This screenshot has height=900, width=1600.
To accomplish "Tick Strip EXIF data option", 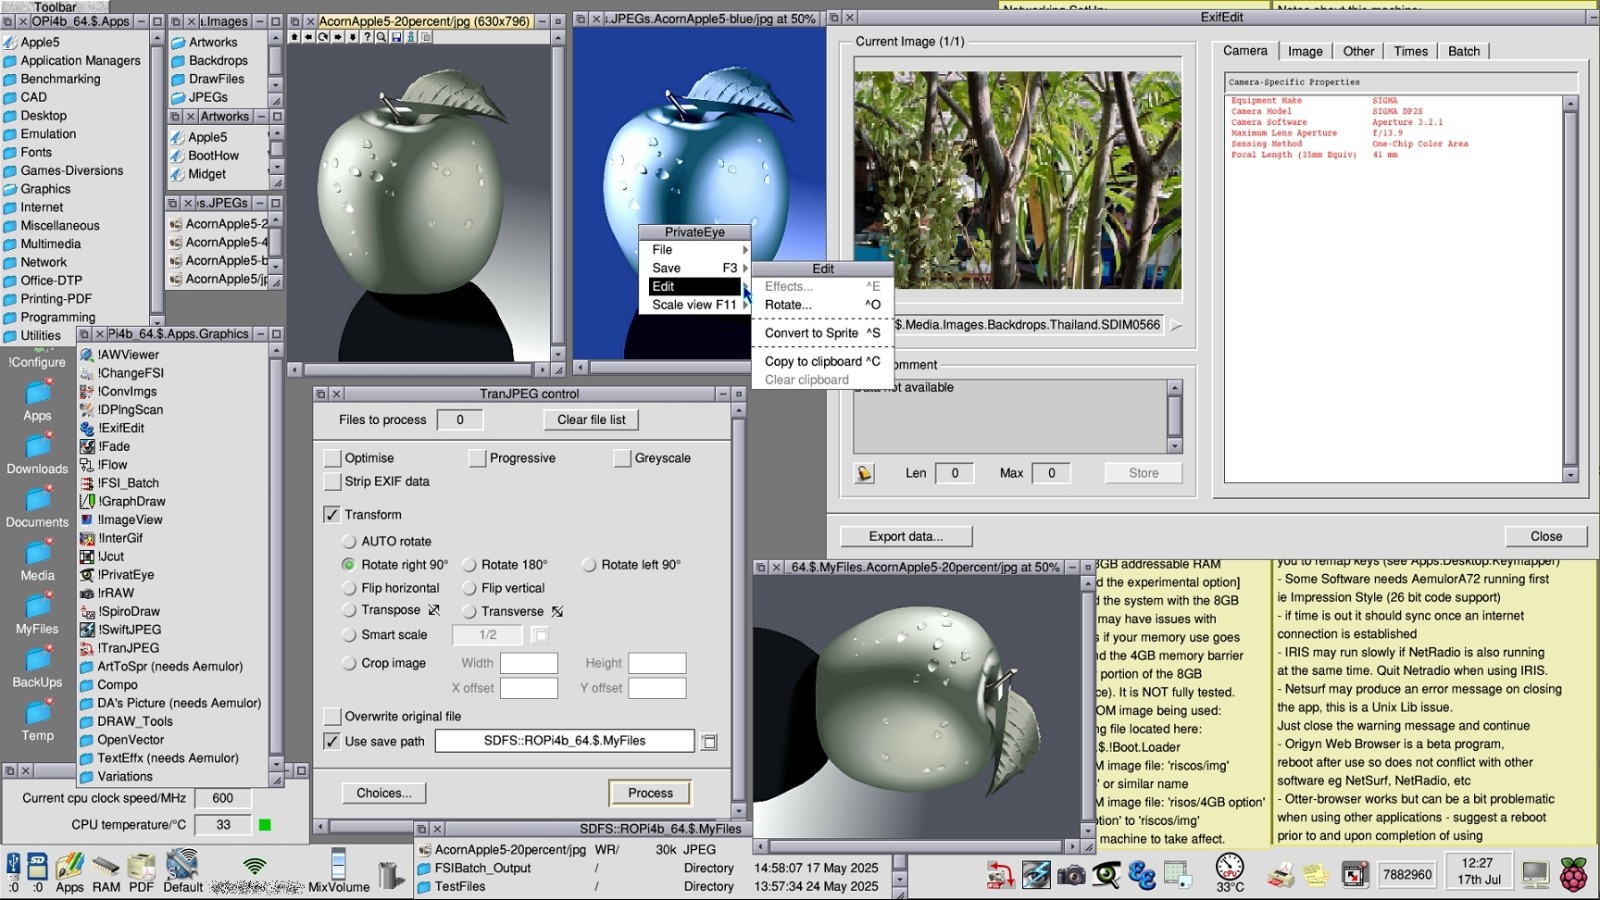I will (333, 482).
